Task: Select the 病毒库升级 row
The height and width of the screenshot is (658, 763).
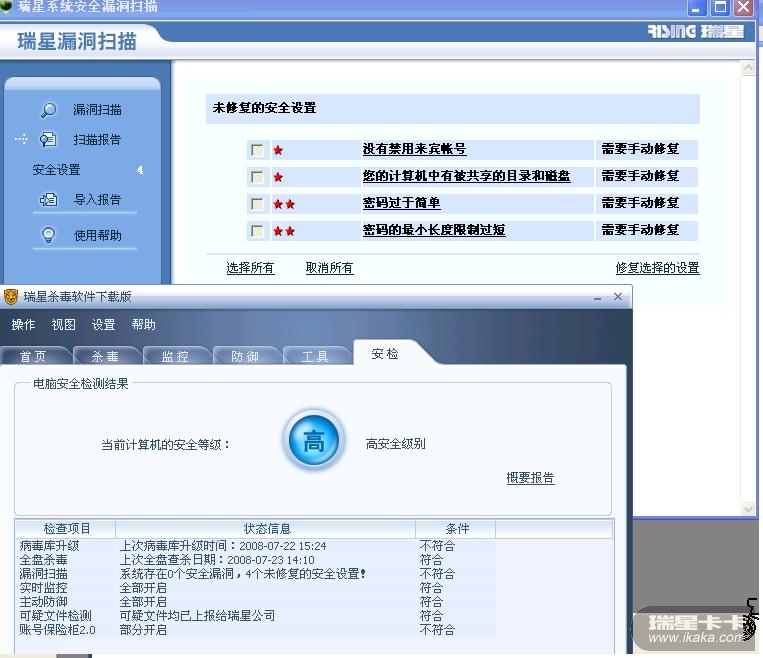Action: pos(257,546)
